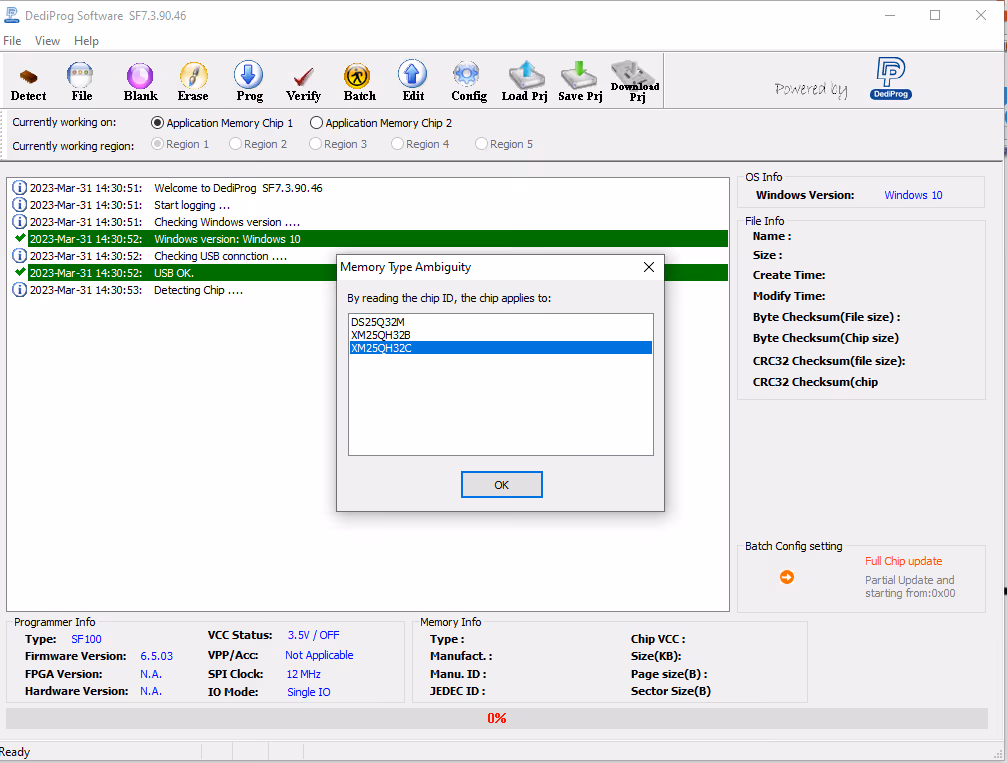The image size is (1007, 763).
Task: Select Region 5 radio button
Action: 504,144
